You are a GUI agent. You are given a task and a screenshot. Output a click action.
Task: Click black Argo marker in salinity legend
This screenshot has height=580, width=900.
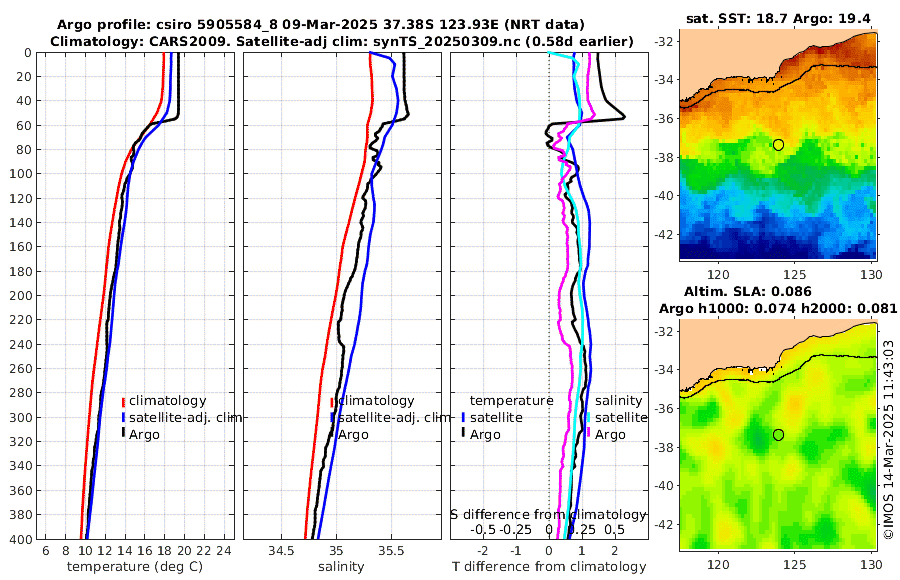point(332,434)
